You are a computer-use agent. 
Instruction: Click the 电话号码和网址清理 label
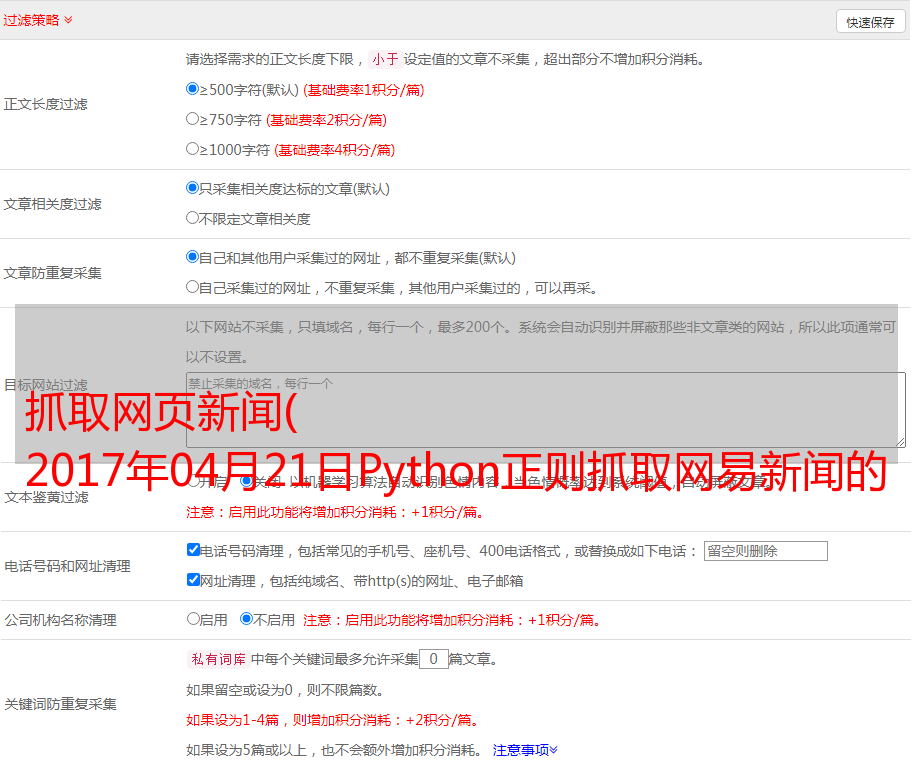[x=67, y=566]
